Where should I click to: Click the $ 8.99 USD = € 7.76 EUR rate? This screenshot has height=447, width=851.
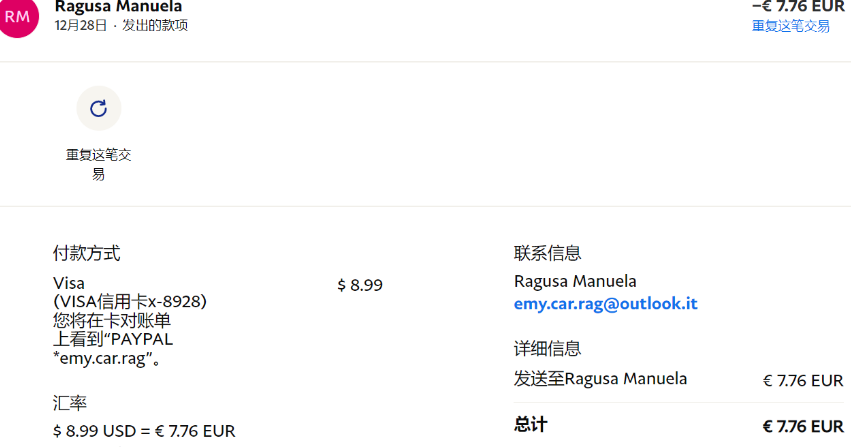coord(144,431)
